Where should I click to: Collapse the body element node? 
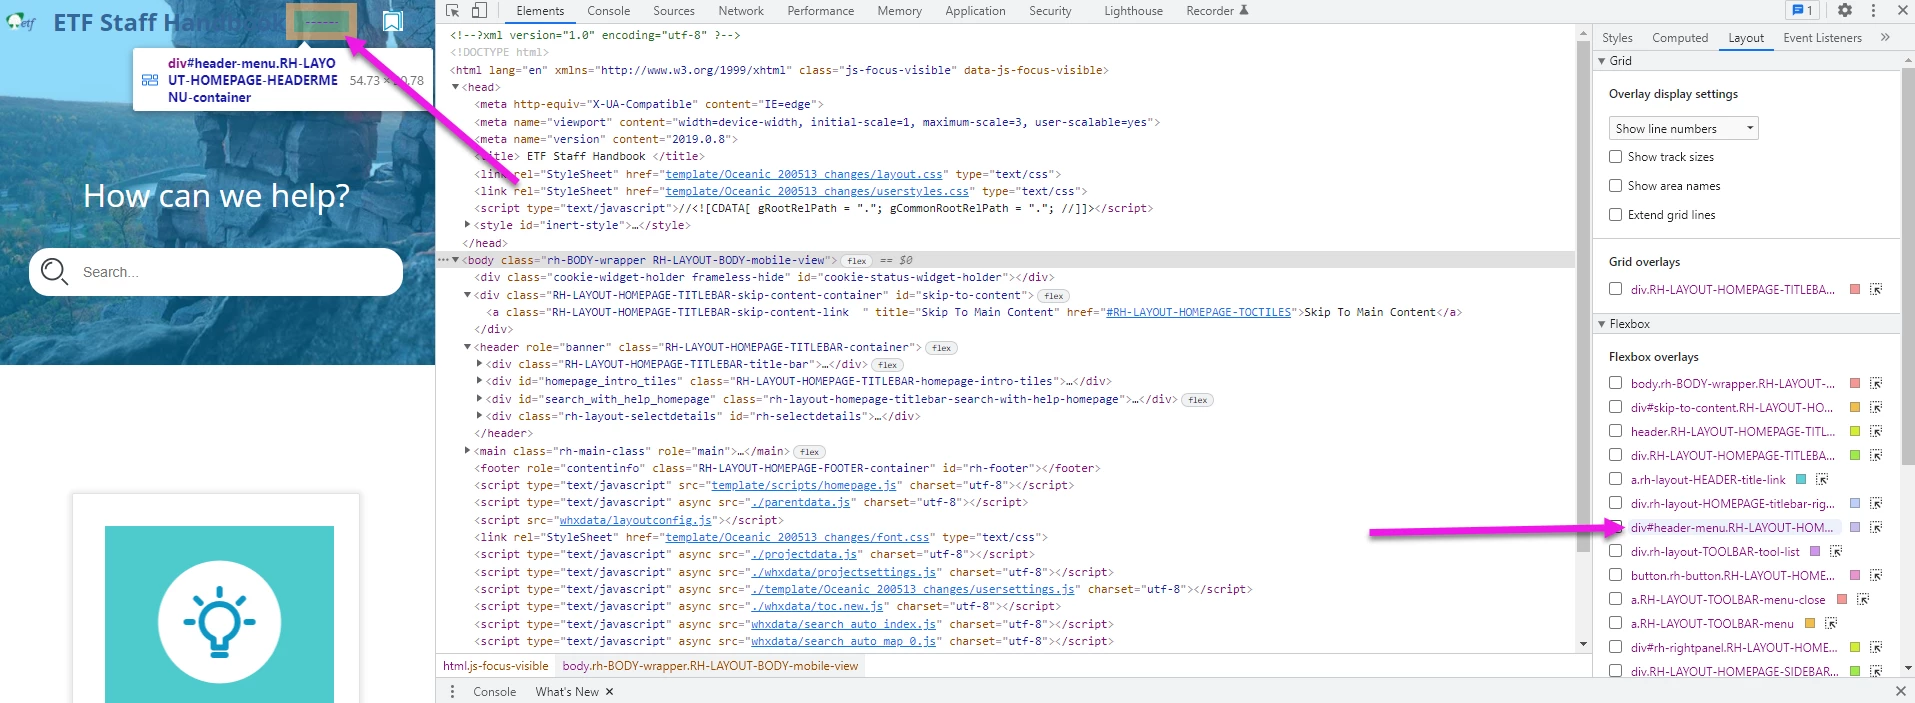[455, 260]
